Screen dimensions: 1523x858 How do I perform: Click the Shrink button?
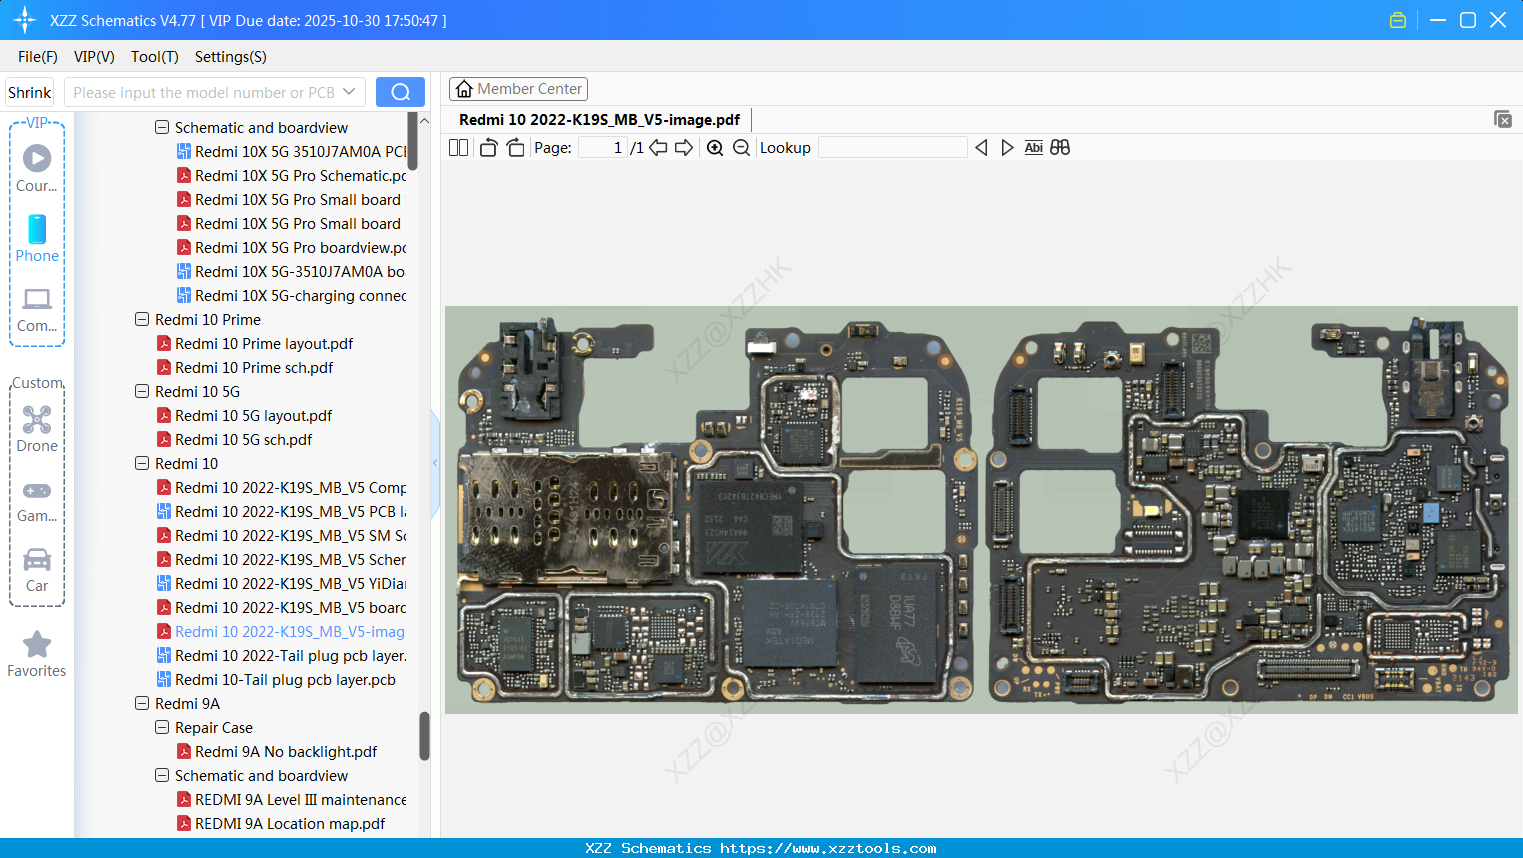29,91
